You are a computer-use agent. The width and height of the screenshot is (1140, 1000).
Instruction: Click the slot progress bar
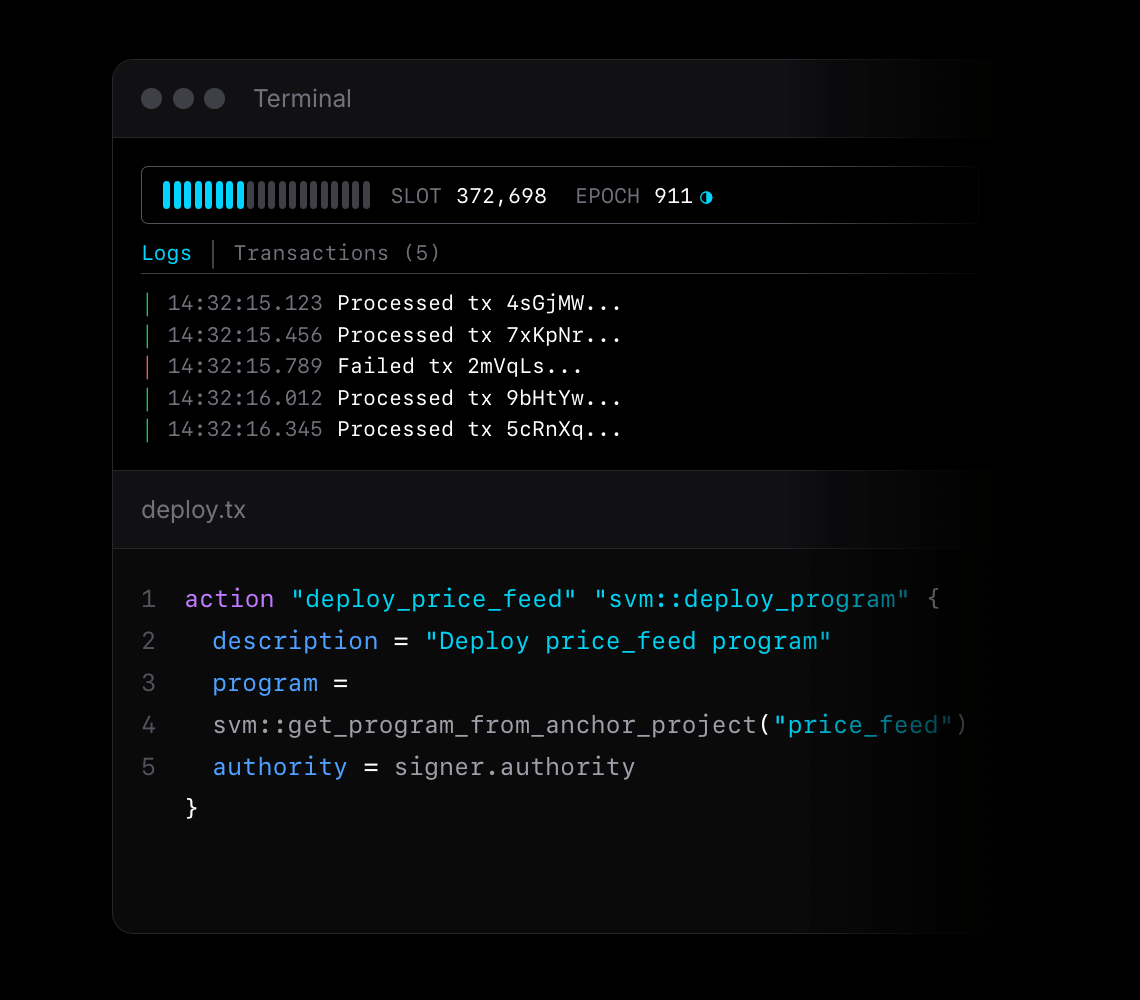coord(266,195)
